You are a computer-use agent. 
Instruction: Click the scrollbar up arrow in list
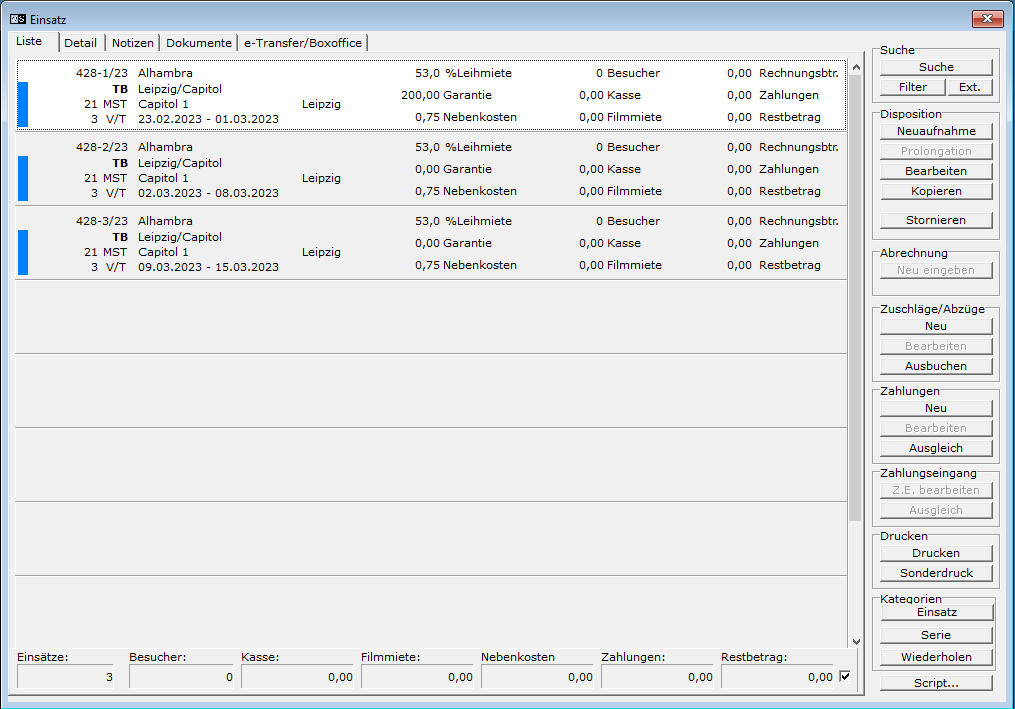click(855, 67)
